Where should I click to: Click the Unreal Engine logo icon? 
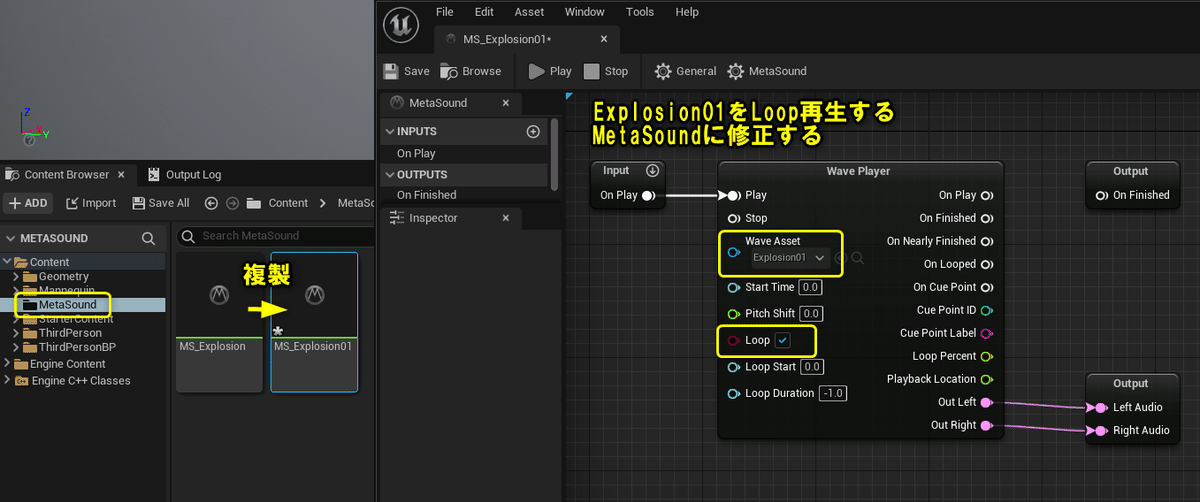[x=403, y=23]
